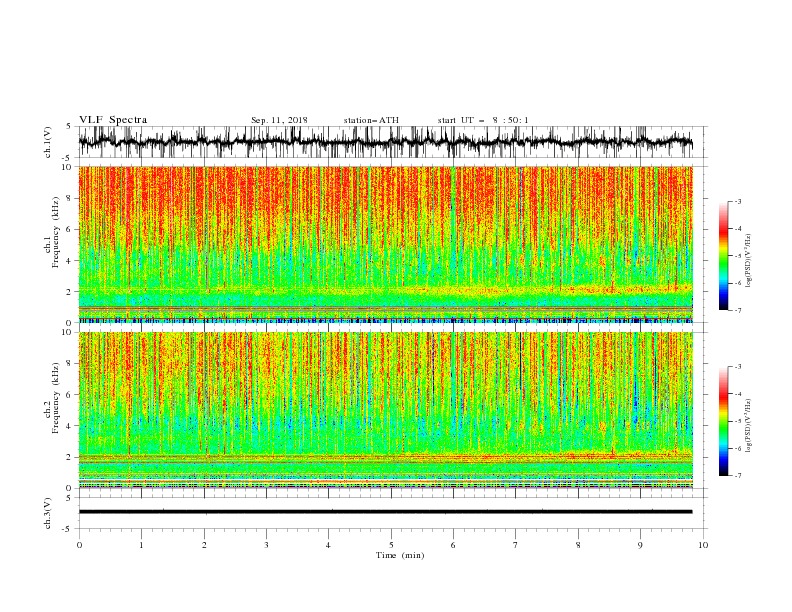This screenshot has height=612, width=792.
Task: Click the '4' kHz tick on ch.1 frequency axis
Action: [70, 261]
